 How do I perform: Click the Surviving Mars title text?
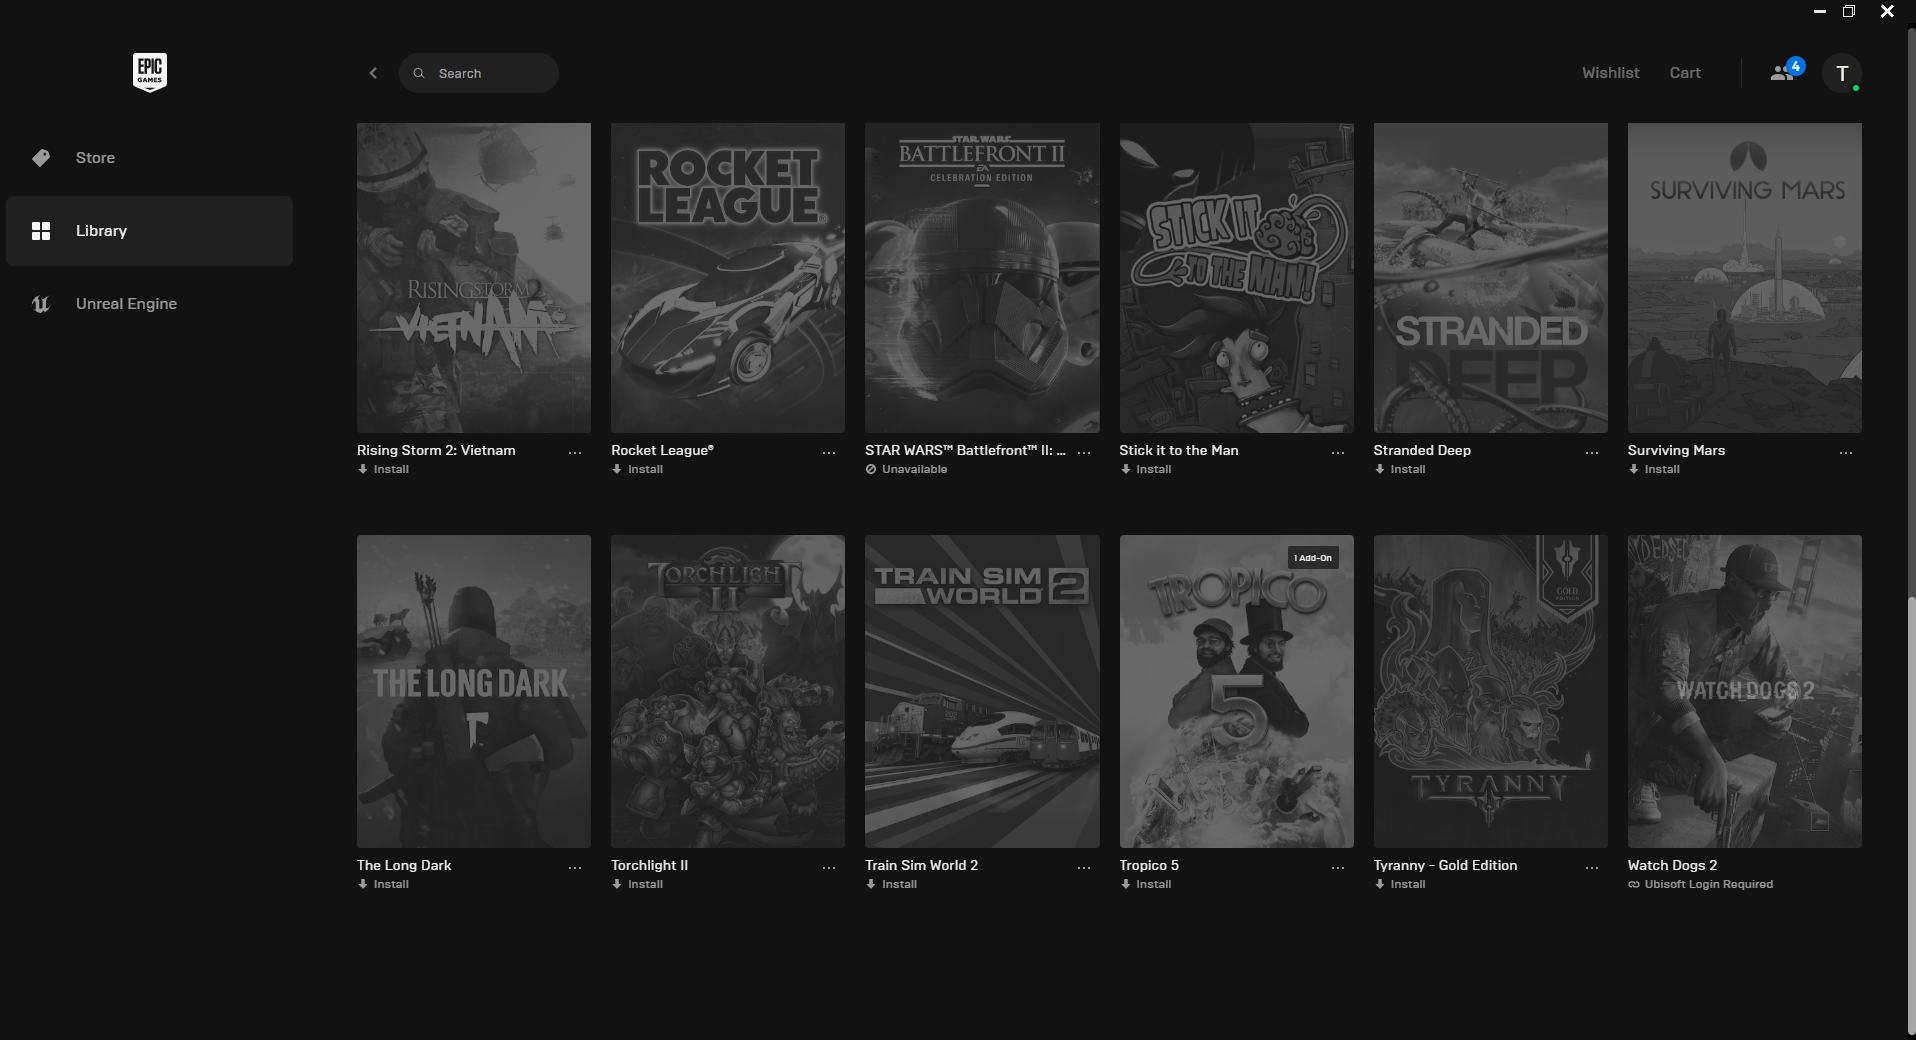(x=1676, y=450)
